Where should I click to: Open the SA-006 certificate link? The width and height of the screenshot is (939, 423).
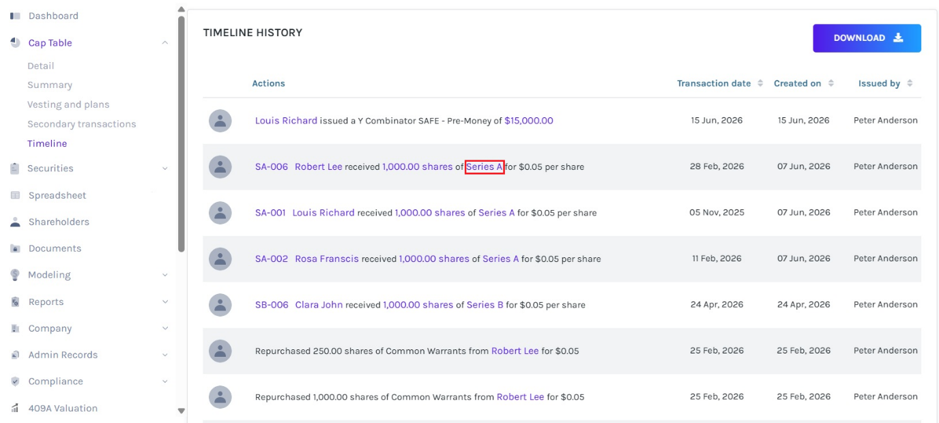coord(271,167)
